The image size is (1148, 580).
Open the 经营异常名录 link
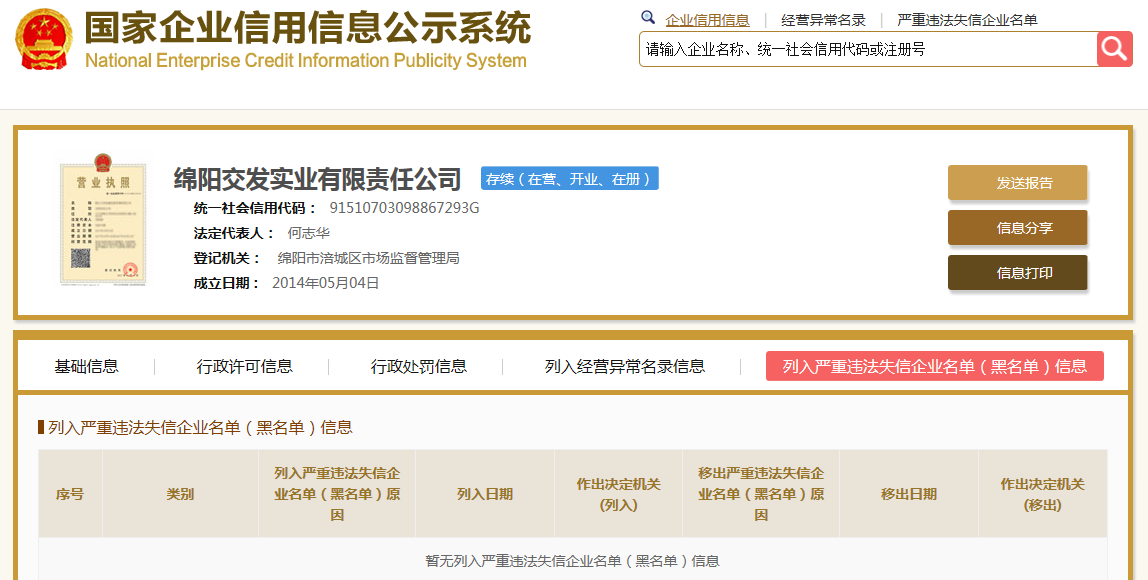coord(824,21)
